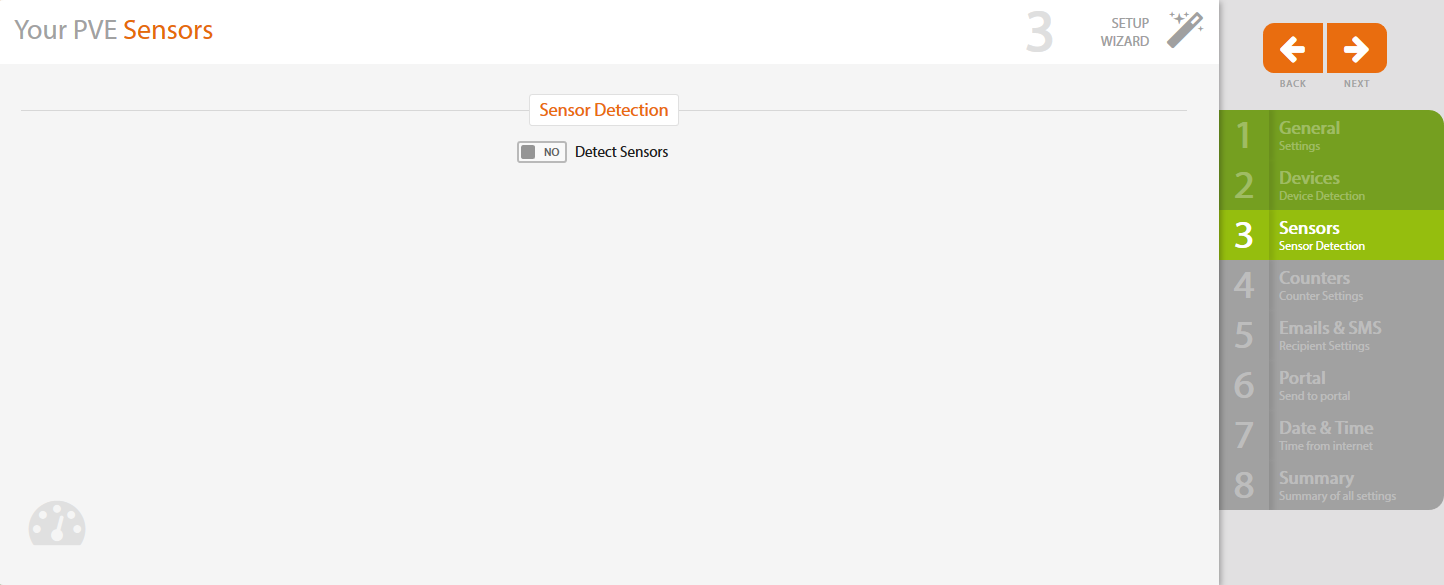Open step 1 General Settings
This screenshot has width=1444, height=585.
[1329, 135]
